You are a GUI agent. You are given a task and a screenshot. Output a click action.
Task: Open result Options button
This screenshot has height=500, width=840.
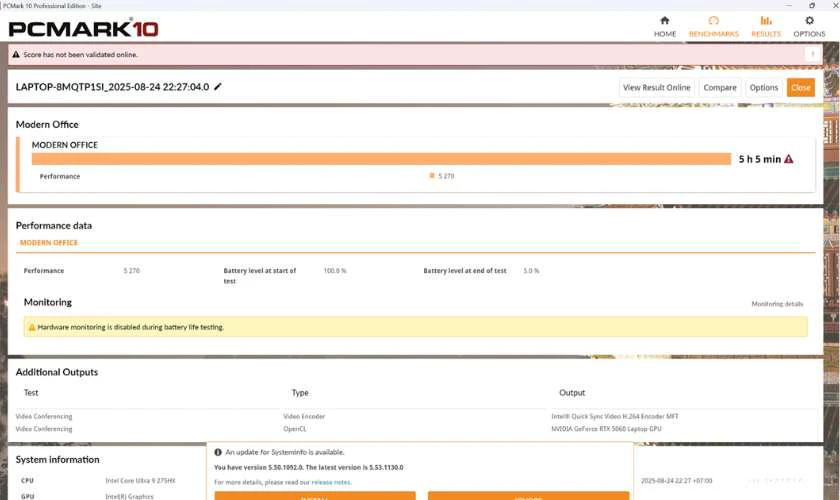(x=763, y=87)
